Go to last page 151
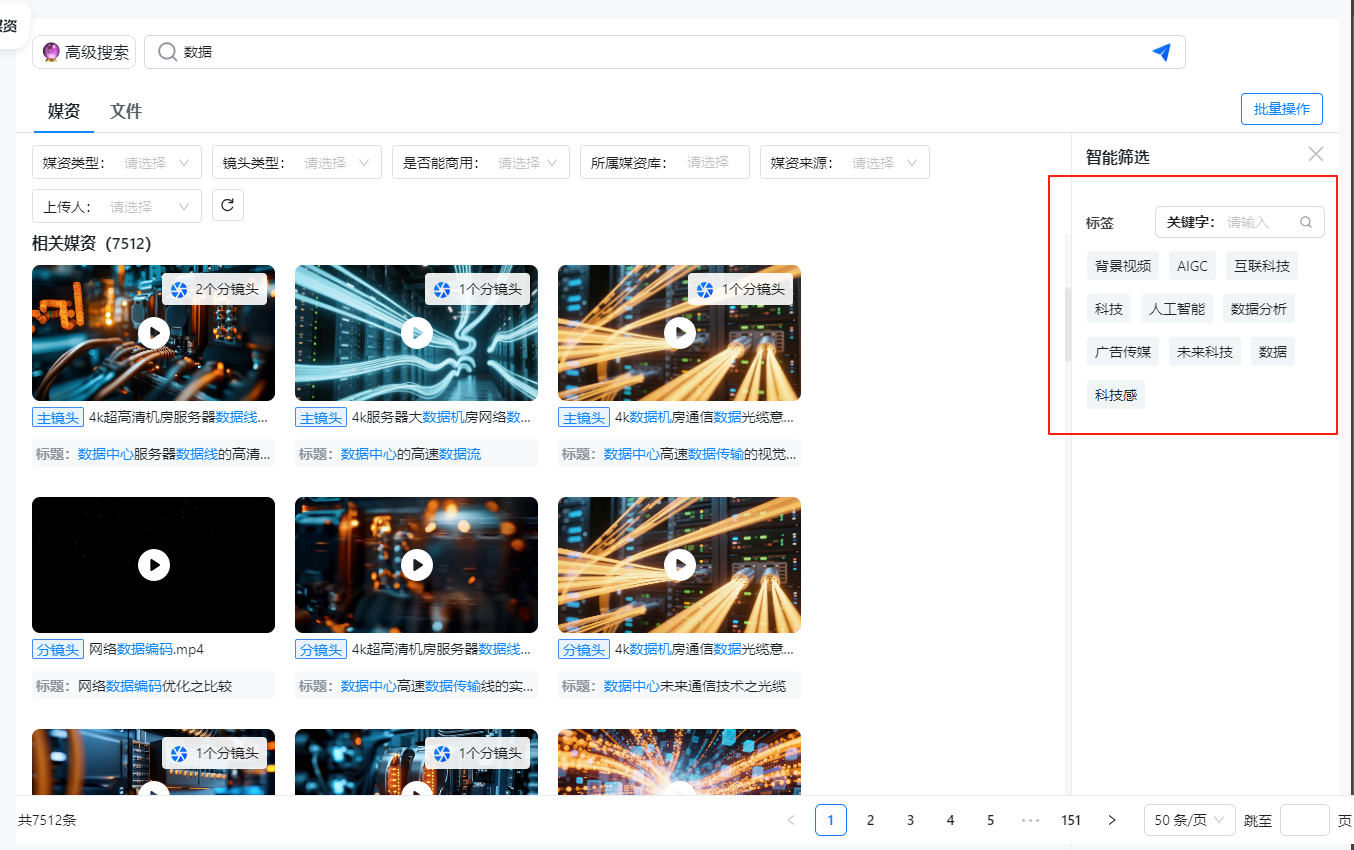 tap(1071, 820)
